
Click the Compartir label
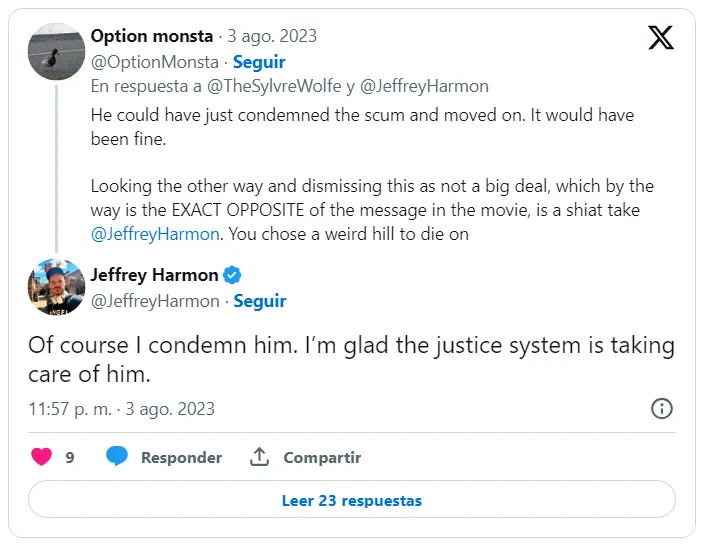pos(322,457)
